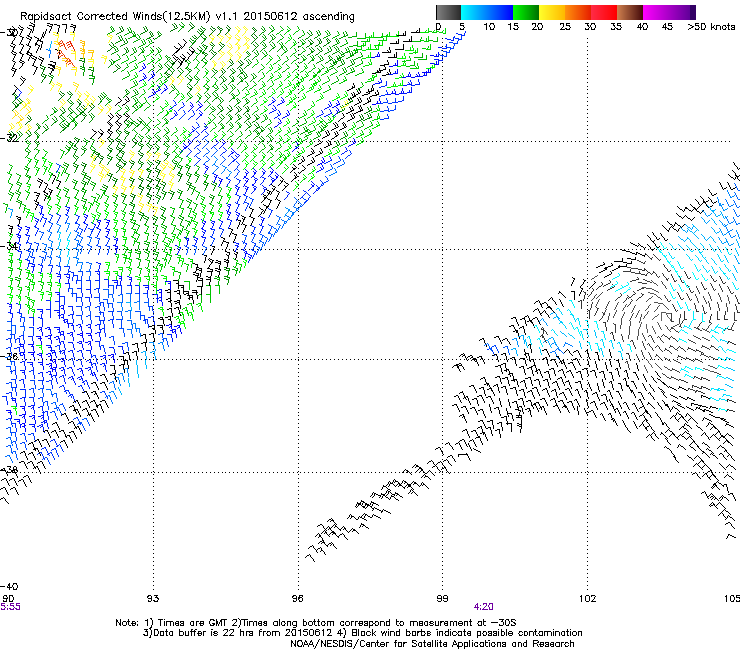The image size is (740, 650).
Task: Click the legend label "40"
Action: [642, 27]
